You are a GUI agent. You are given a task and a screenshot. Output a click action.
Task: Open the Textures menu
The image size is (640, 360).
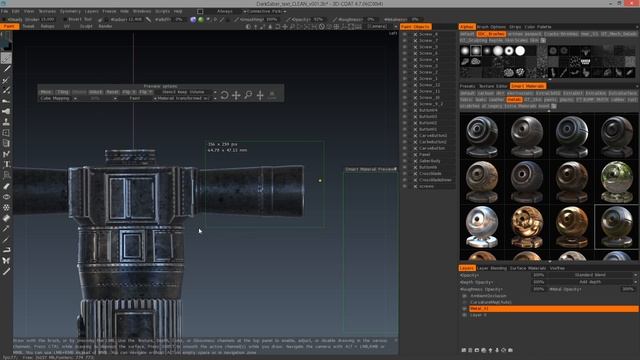47,11
